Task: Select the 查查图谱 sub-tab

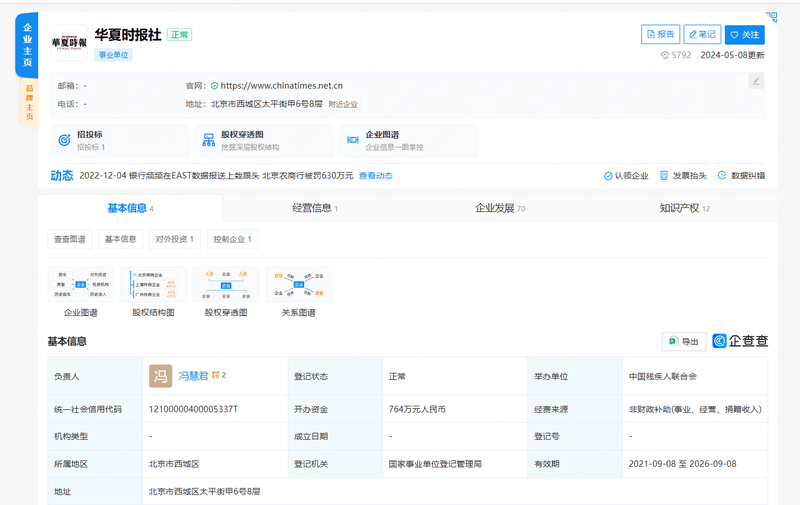Action: 70,239
